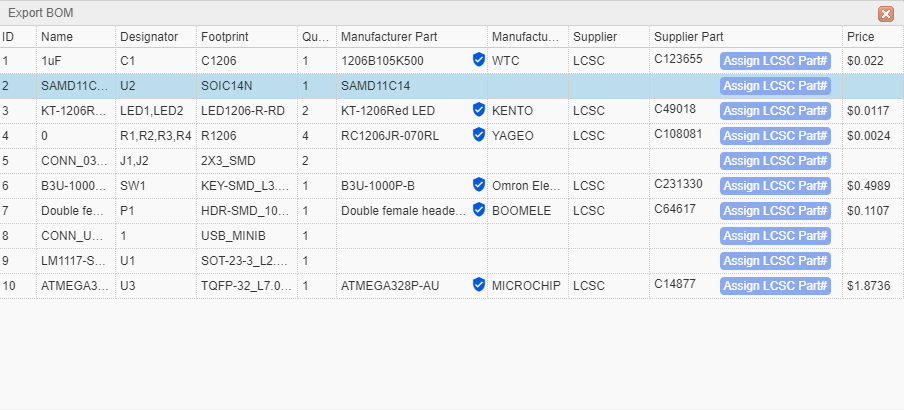904x410 pixels.
Task: Sort by the Name column header
Action: coord(57,37)
